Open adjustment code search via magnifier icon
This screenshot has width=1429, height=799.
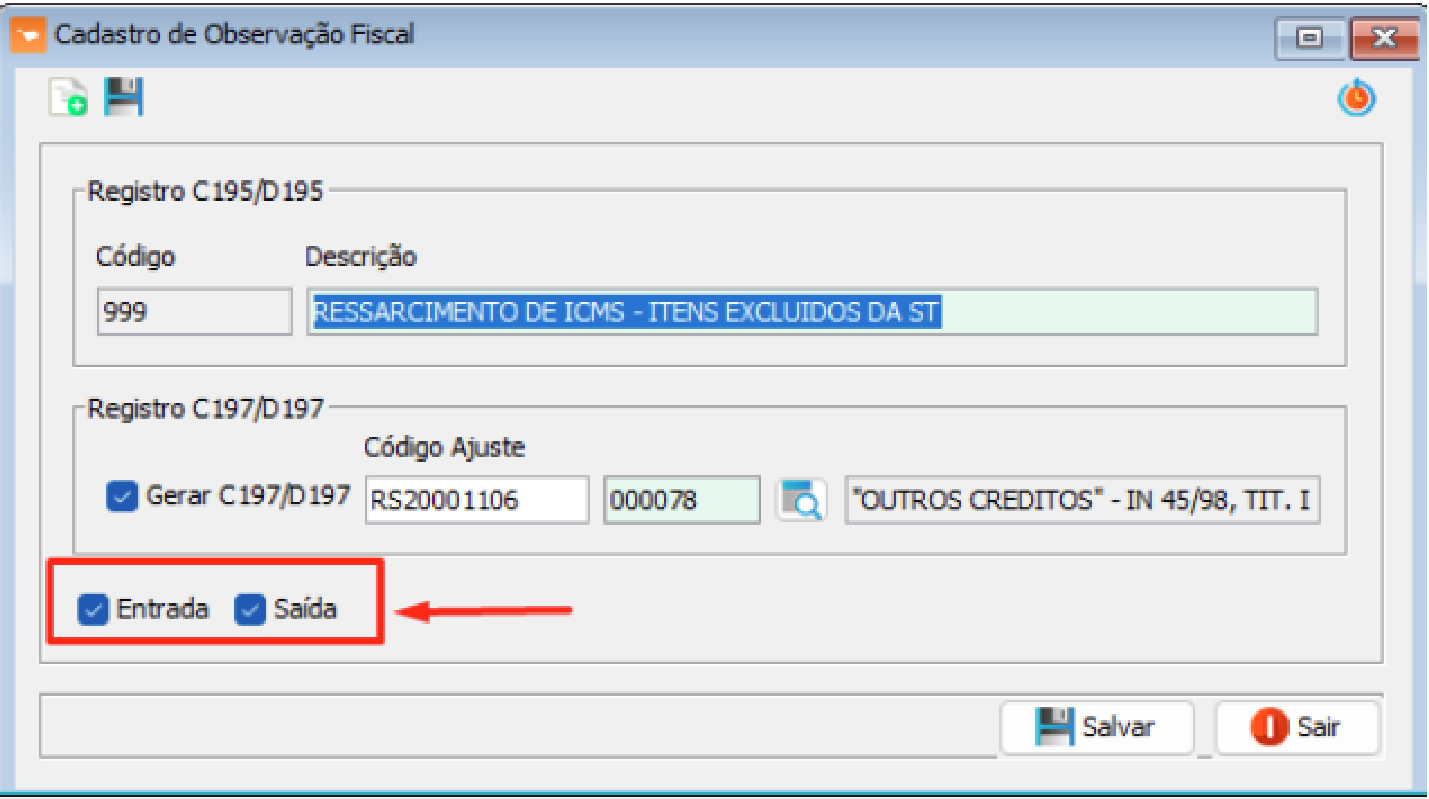[802, 500]
